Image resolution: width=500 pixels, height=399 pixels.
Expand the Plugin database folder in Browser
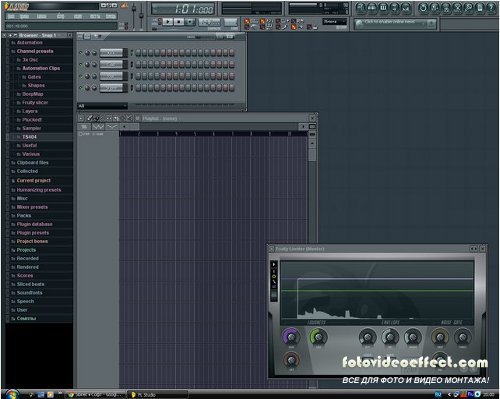34,224
